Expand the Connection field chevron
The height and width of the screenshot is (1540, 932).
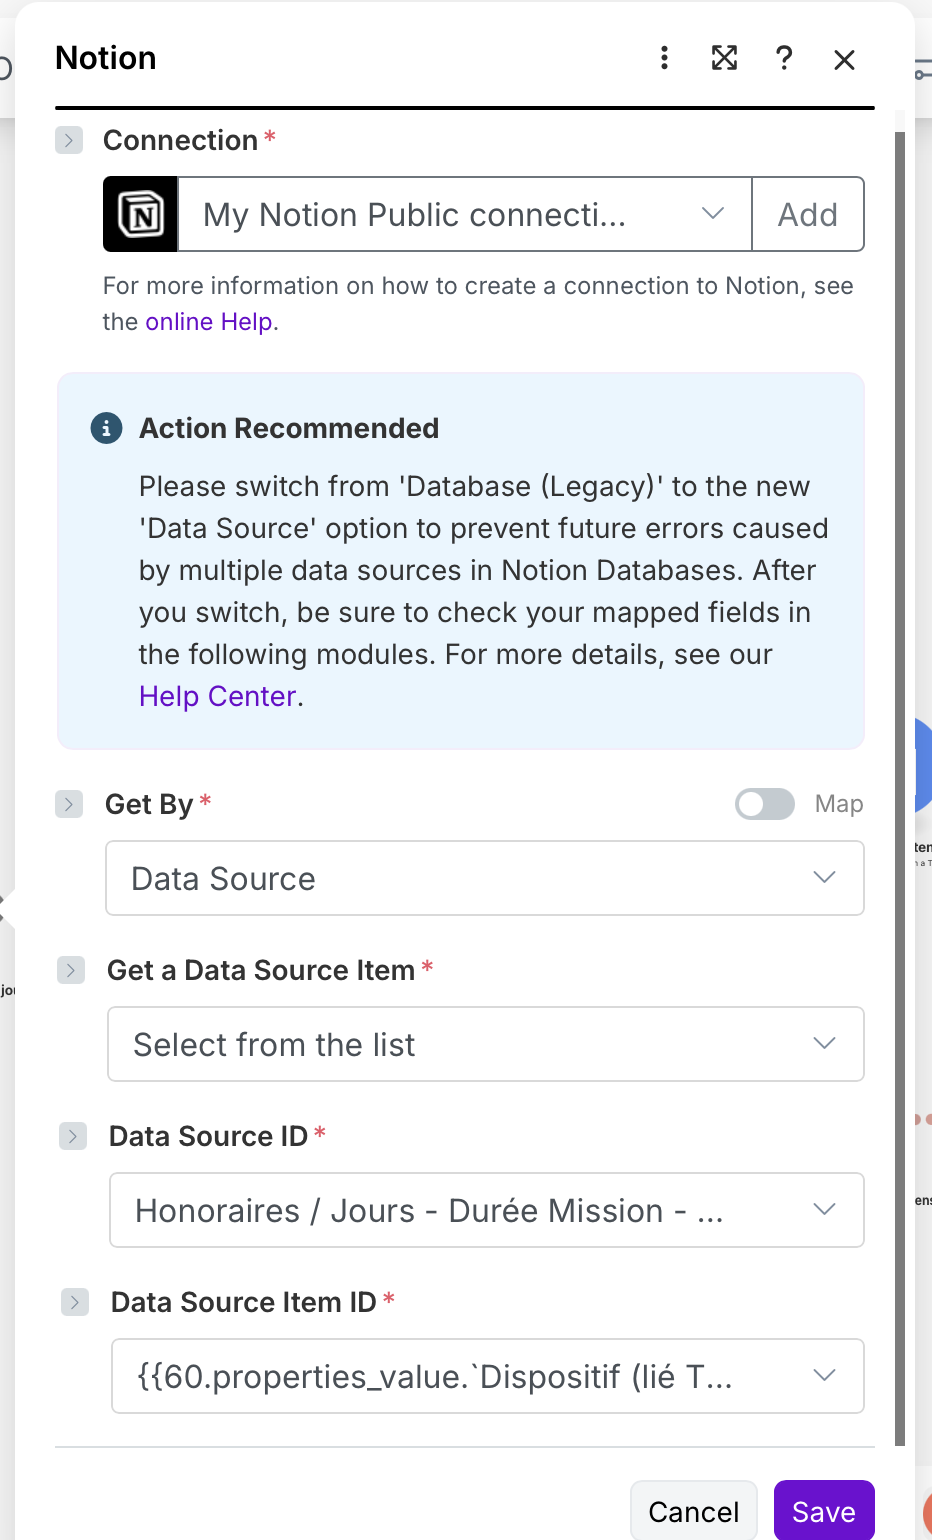pos(69,140)
